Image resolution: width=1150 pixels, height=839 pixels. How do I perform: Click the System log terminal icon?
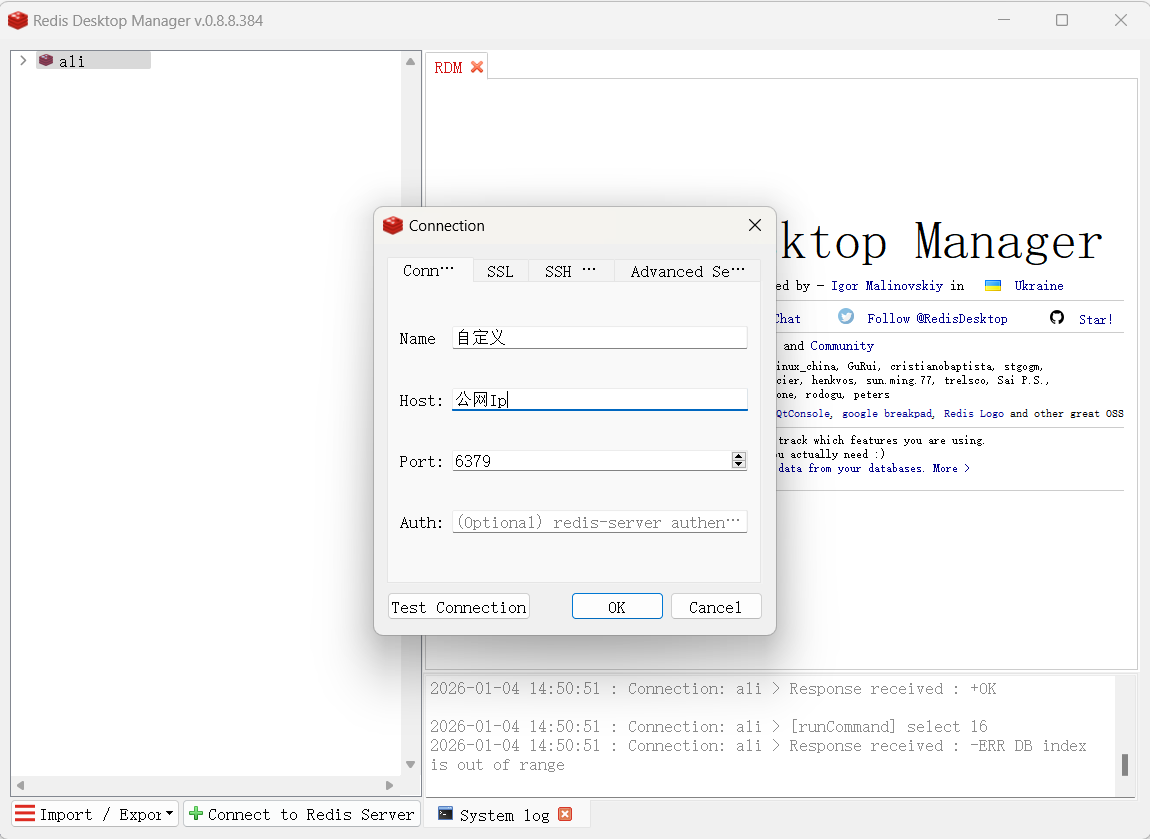click(445, 813)
